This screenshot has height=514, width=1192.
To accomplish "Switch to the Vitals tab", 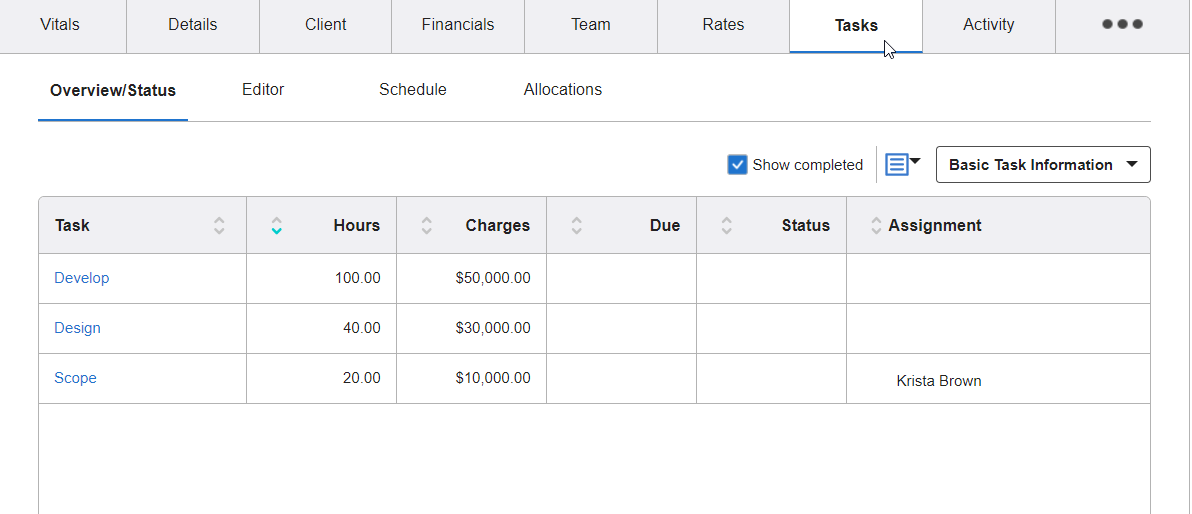I will (x=60, y=25).
